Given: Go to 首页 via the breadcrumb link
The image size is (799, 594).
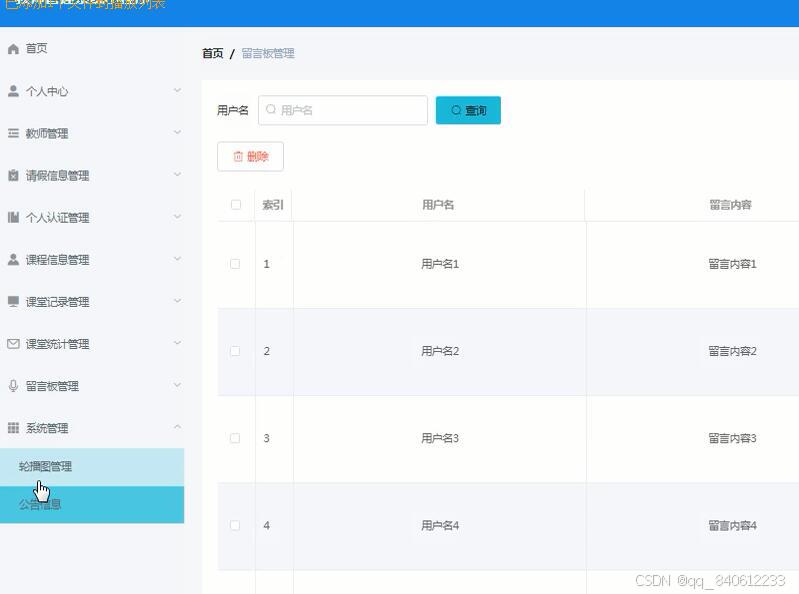Looking at the screenshot, I should [x=212, y=53].
